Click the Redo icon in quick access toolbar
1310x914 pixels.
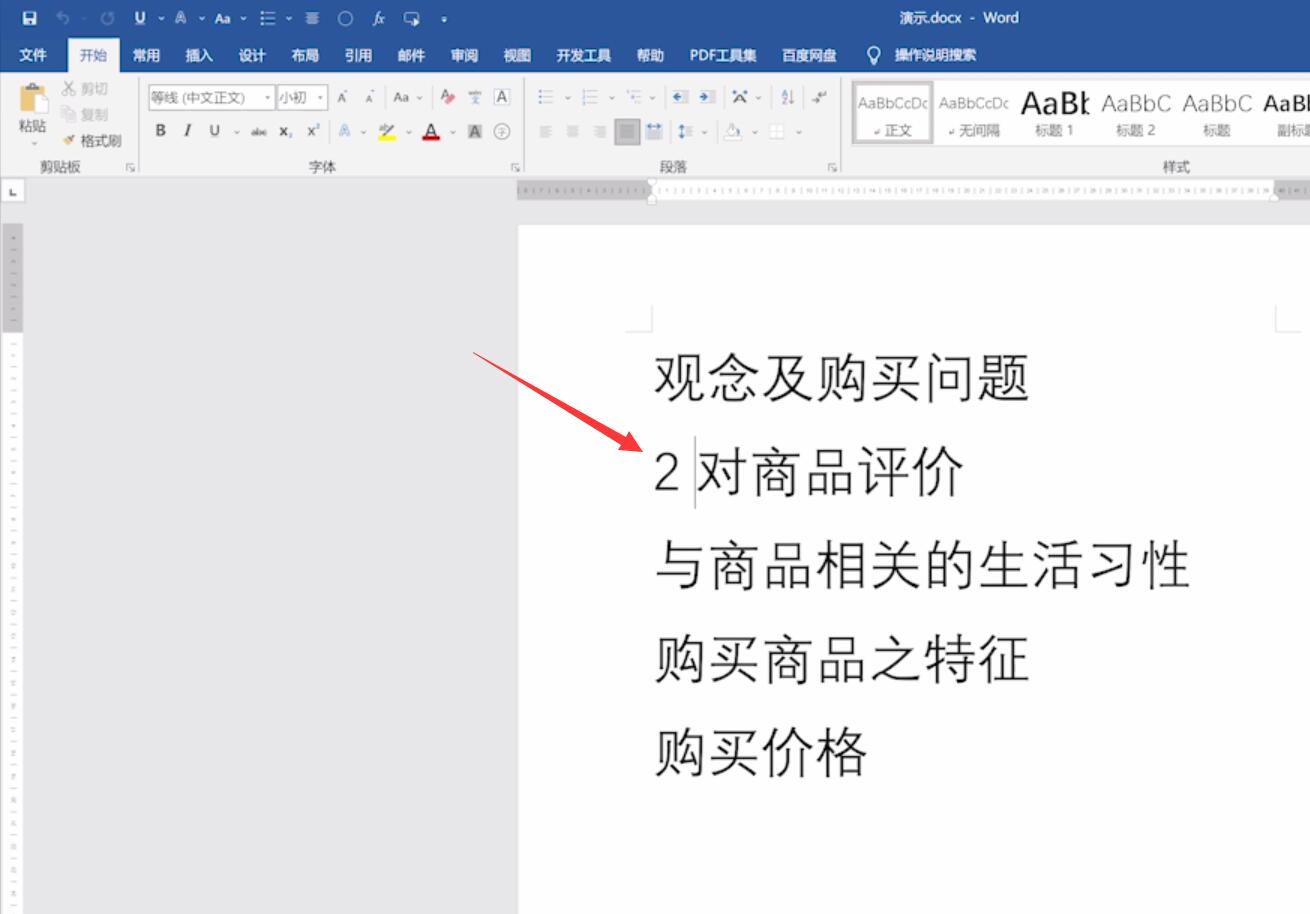107,18
